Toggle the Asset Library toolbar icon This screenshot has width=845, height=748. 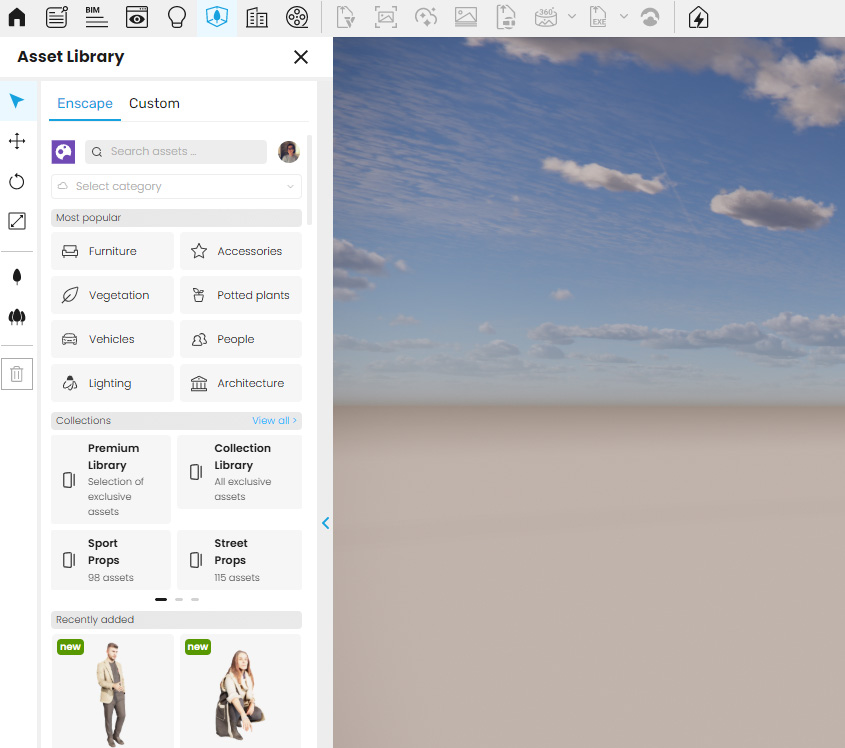[x=217, y=17]
